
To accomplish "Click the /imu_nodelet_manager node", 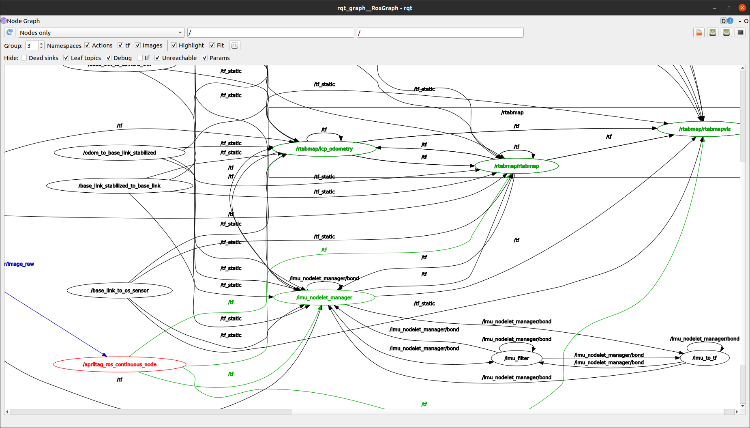I will pos(323,297).
